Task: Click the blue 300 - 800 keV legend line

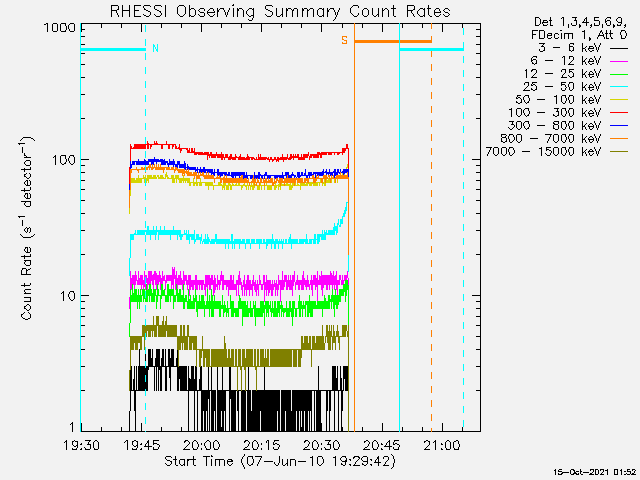Action: [618, 126]
